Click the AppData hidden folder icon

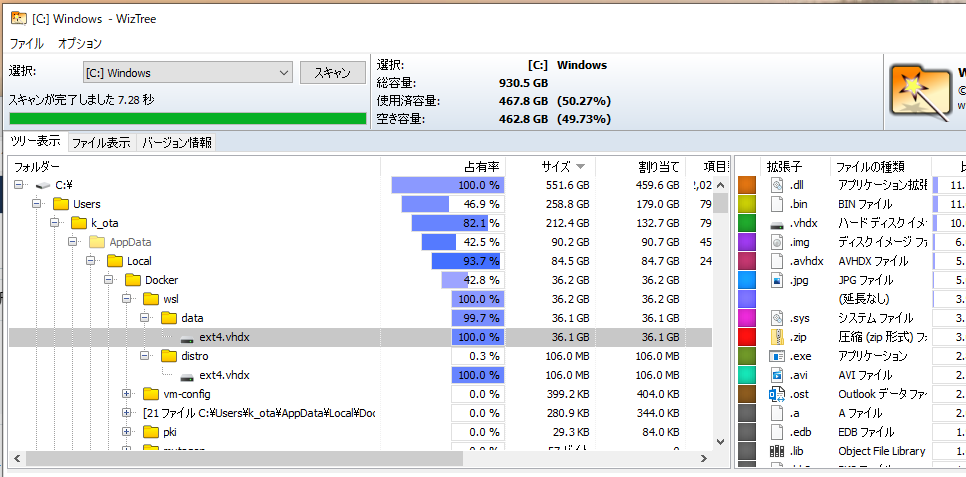[x=97, y=242]
